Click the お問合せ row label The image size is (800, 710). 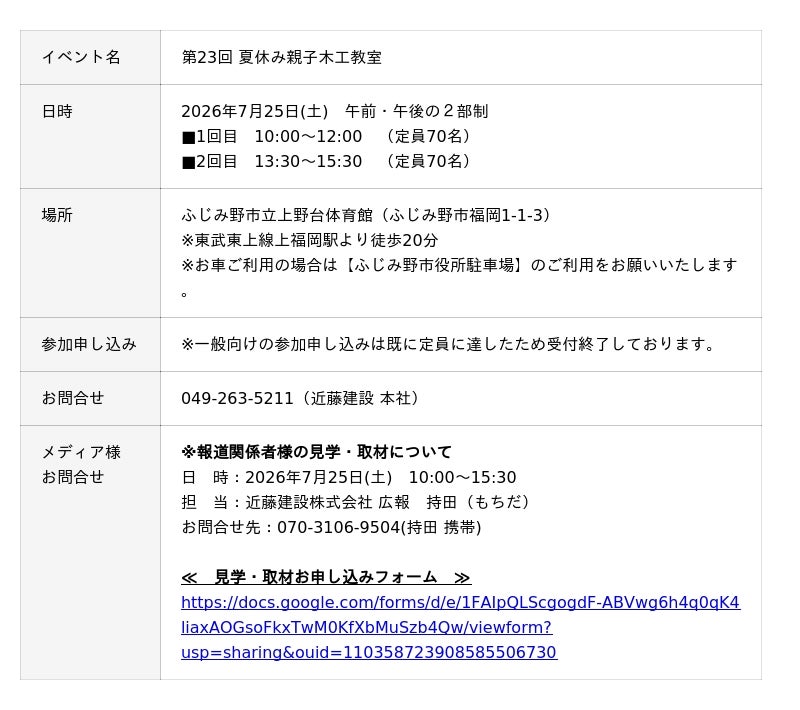73,398
